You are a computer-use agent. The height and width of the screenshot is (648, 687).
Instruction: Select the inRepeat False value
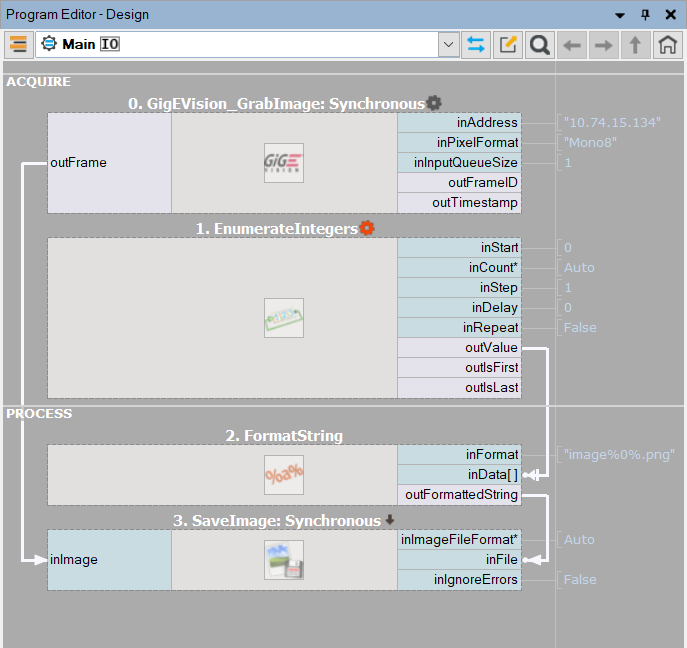(580, 328)
